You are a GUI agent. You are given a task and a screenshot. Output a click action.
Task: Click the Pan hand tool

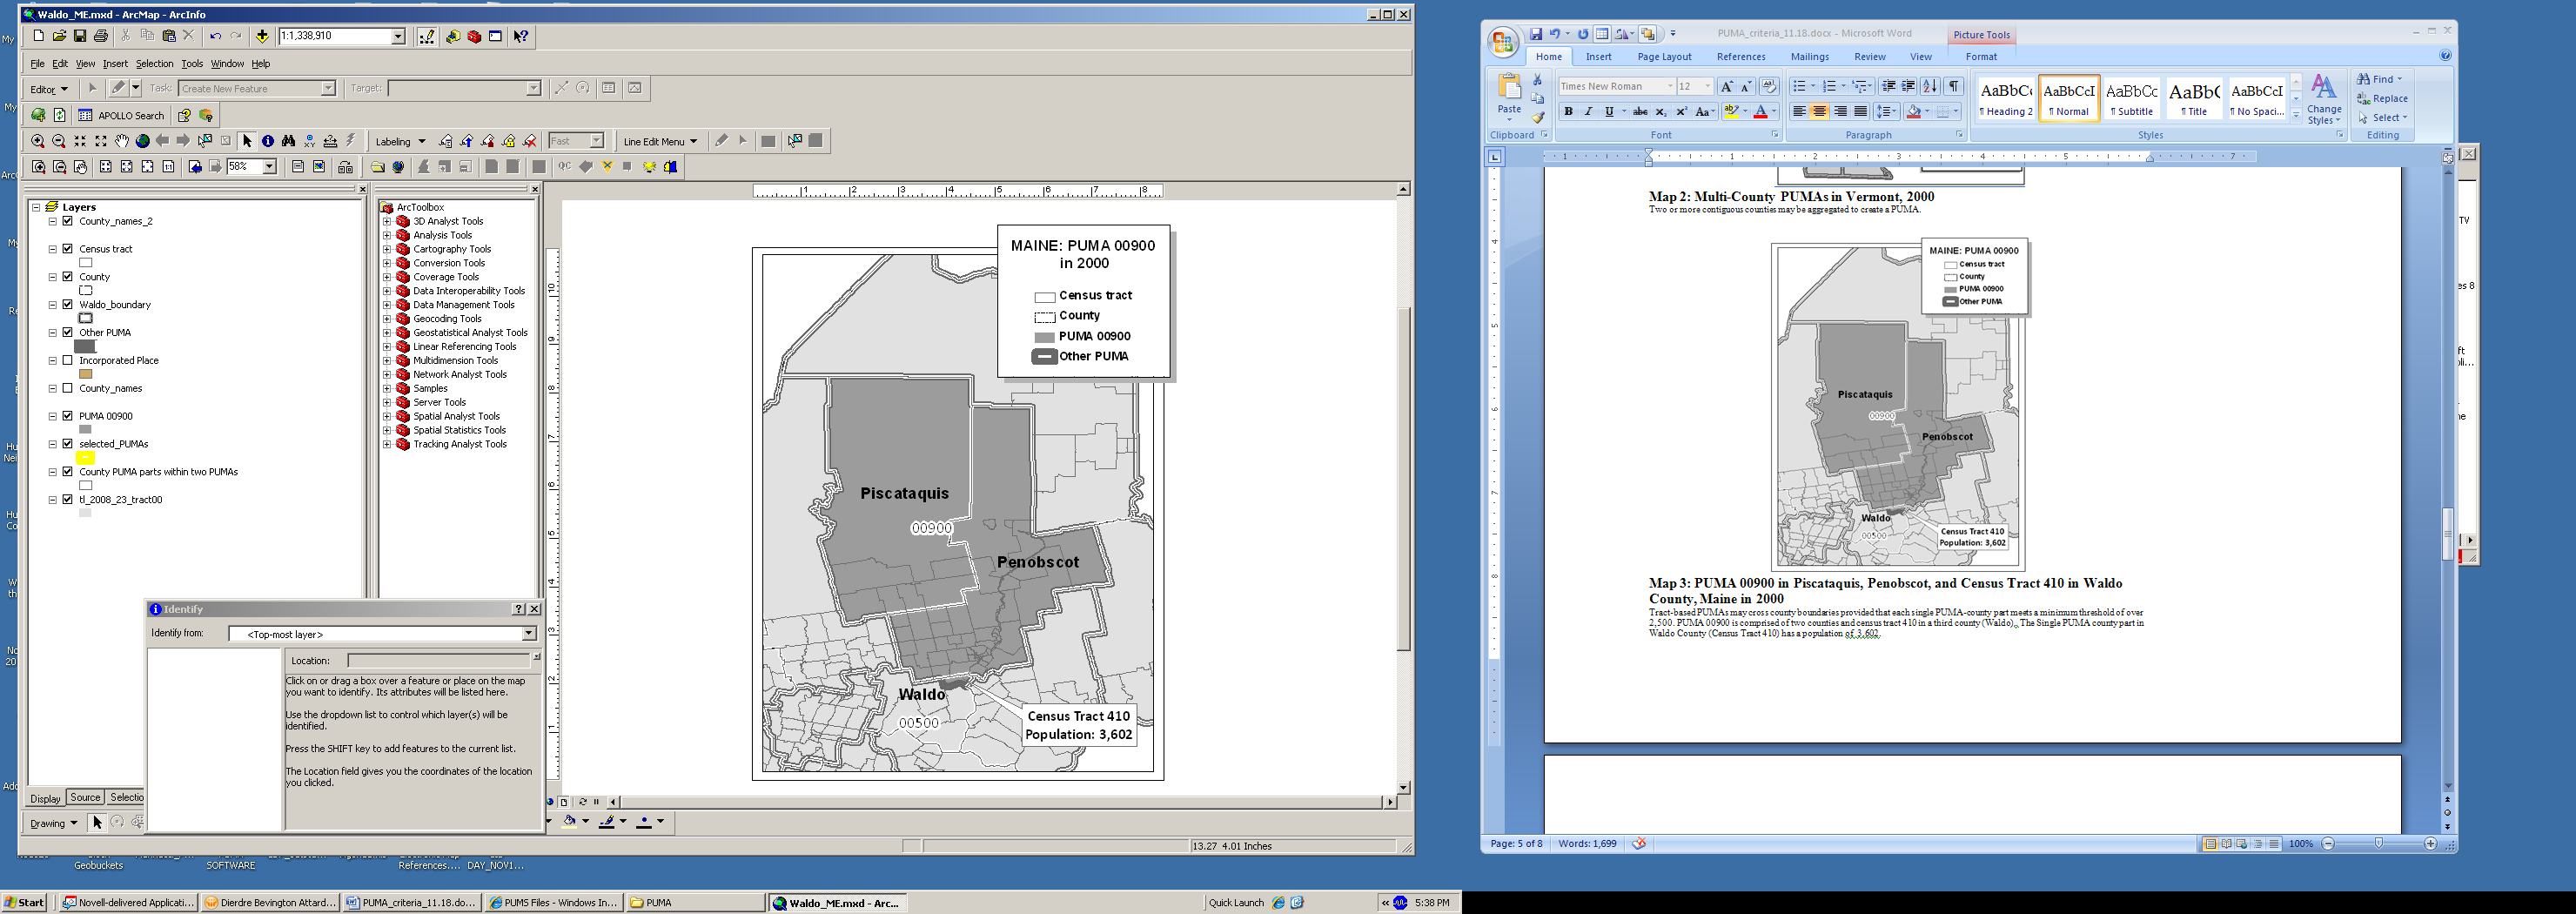[121, 141]
